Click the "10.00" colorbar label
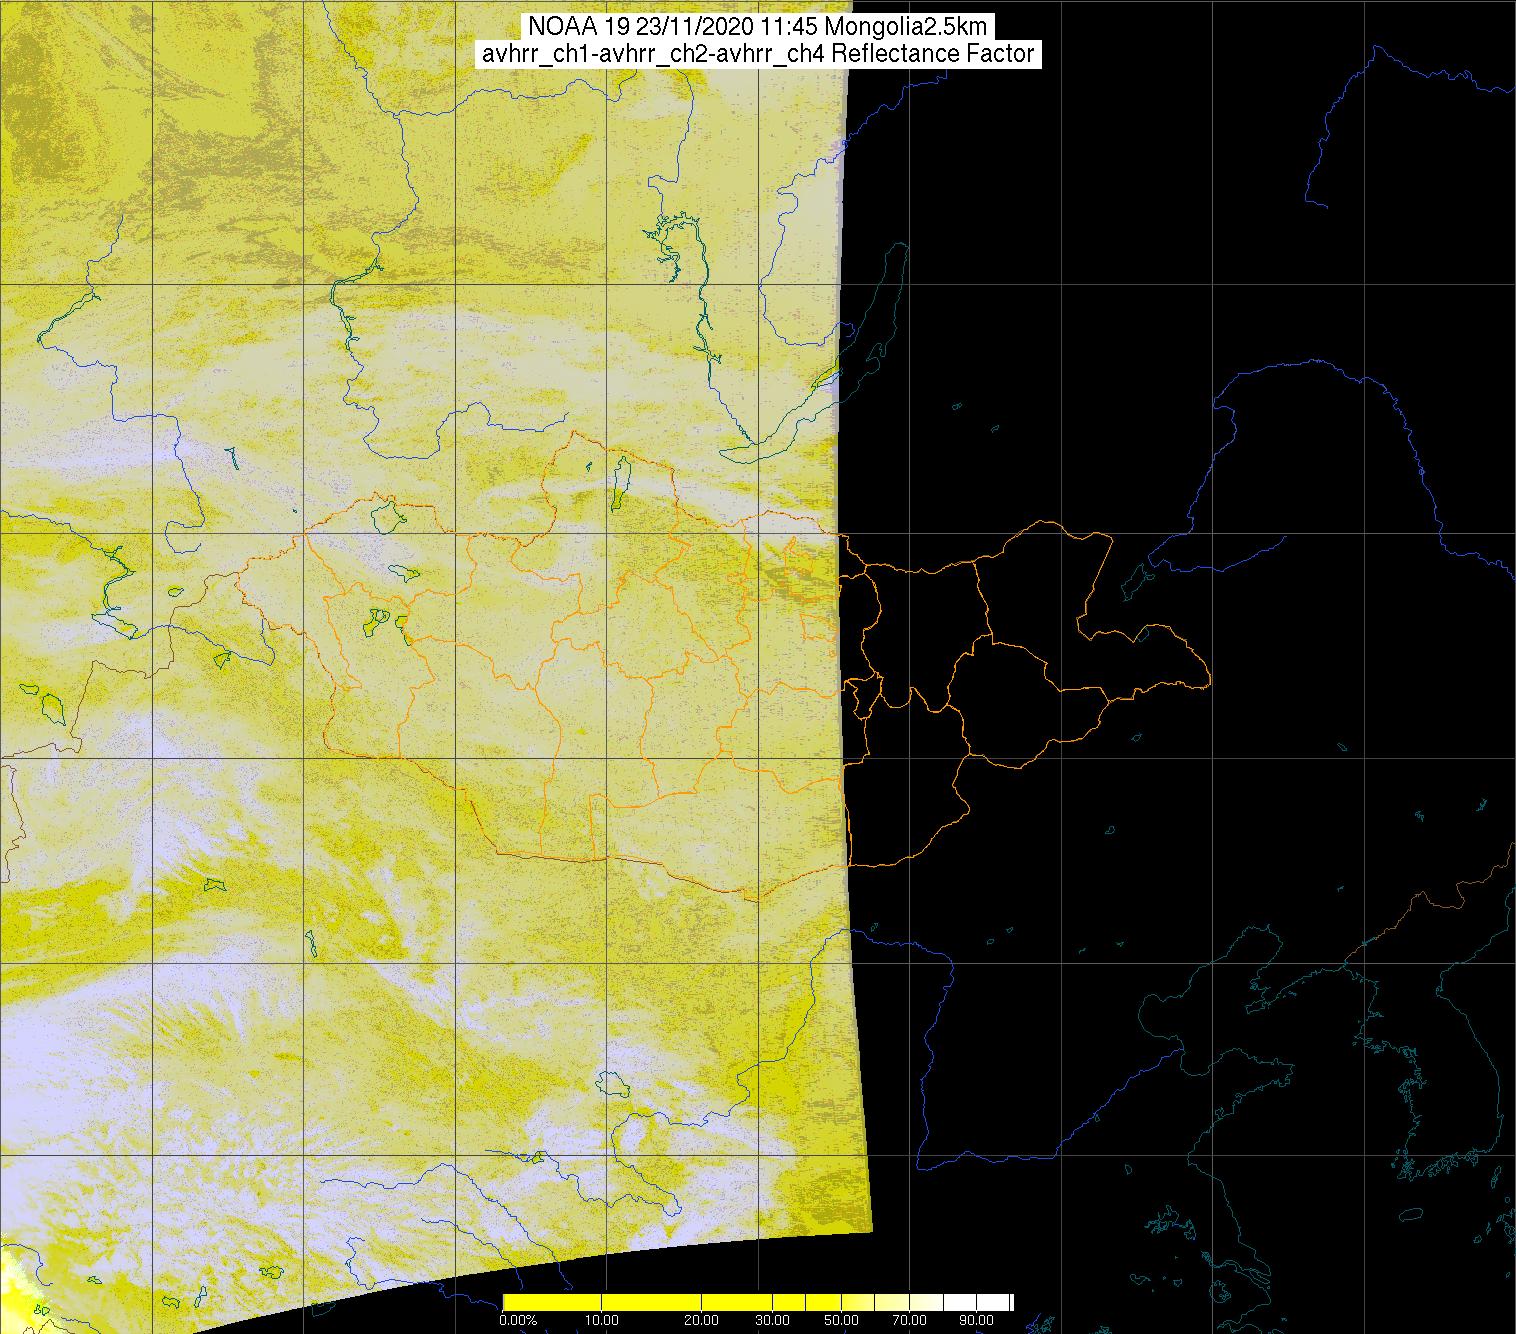The width and height of the screenshot is (1516, 1334). (x=601, y=1320)
